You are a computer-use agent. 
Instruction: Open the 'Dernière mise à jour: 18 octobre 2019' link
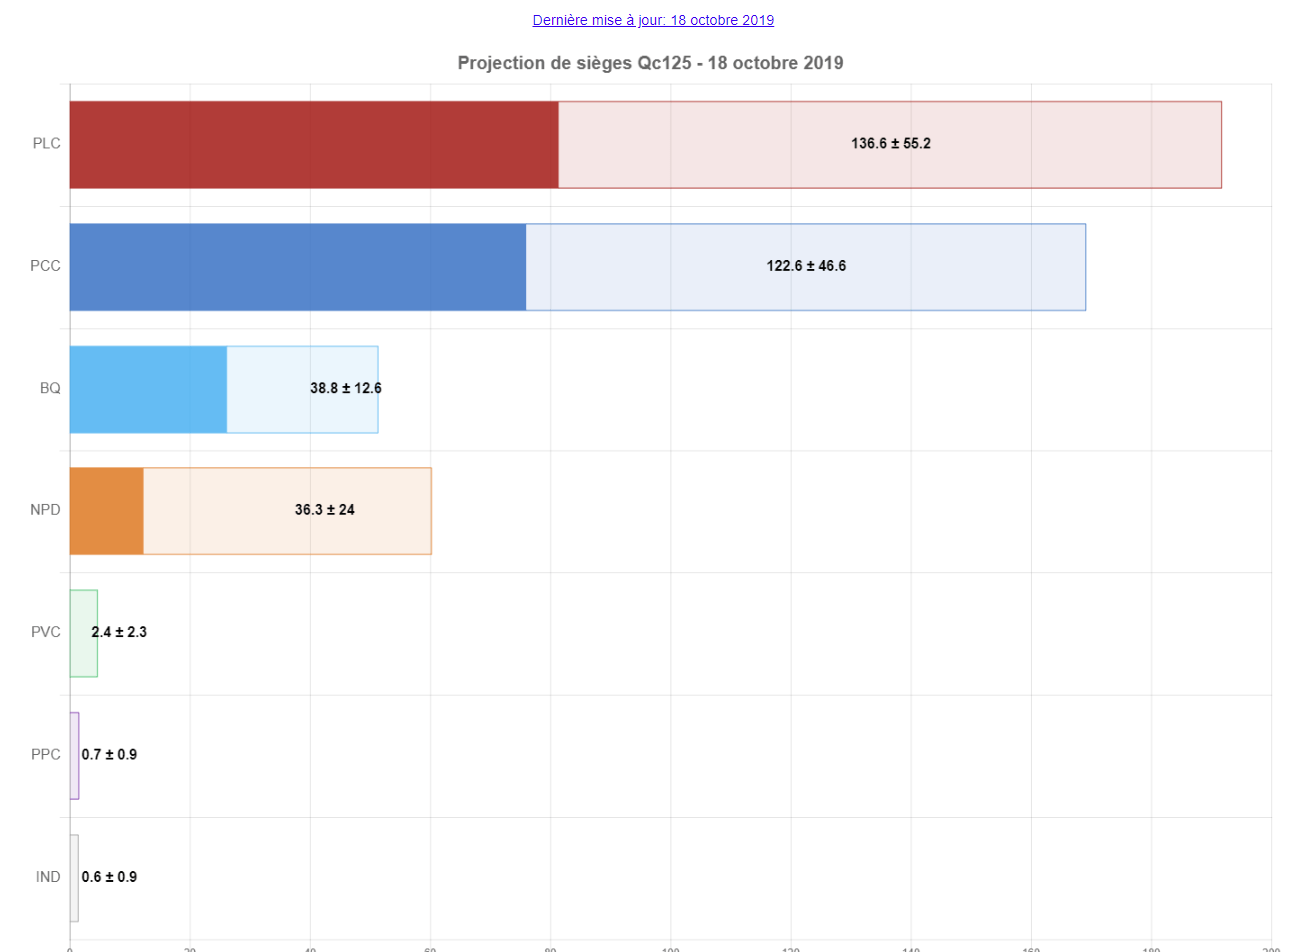(x=653, y=20)
